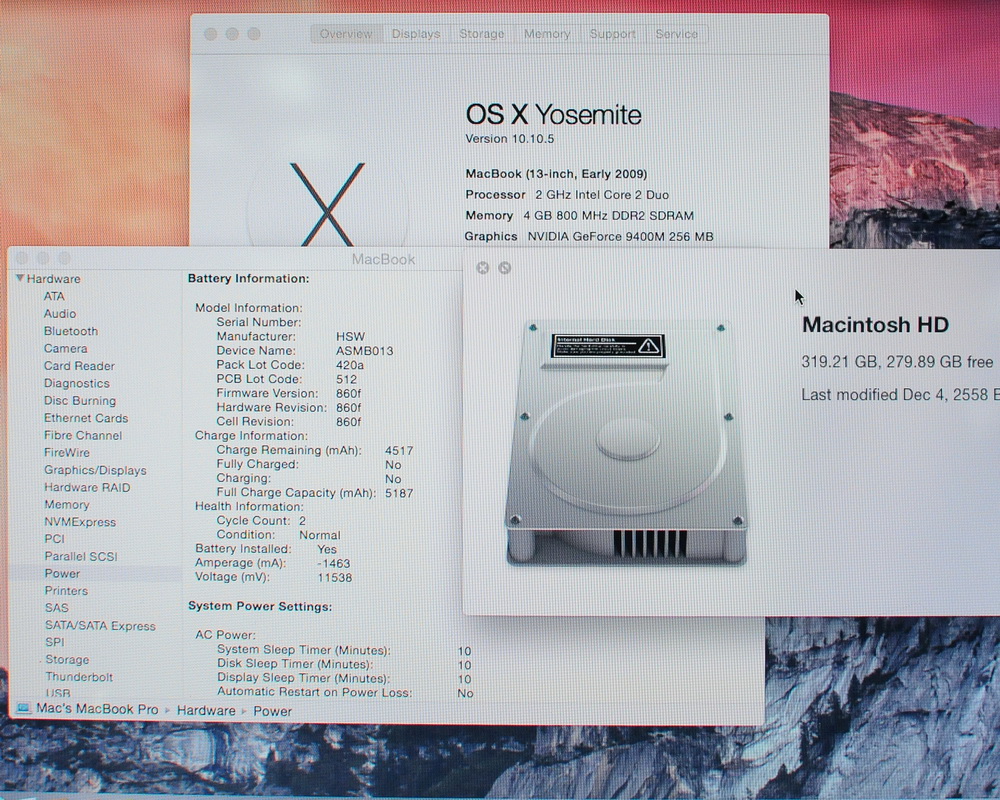Image resolution: width=1000 pixels, height=800 pixels.
Task: Click device name ASMB013 value
Action: (364, 350)
